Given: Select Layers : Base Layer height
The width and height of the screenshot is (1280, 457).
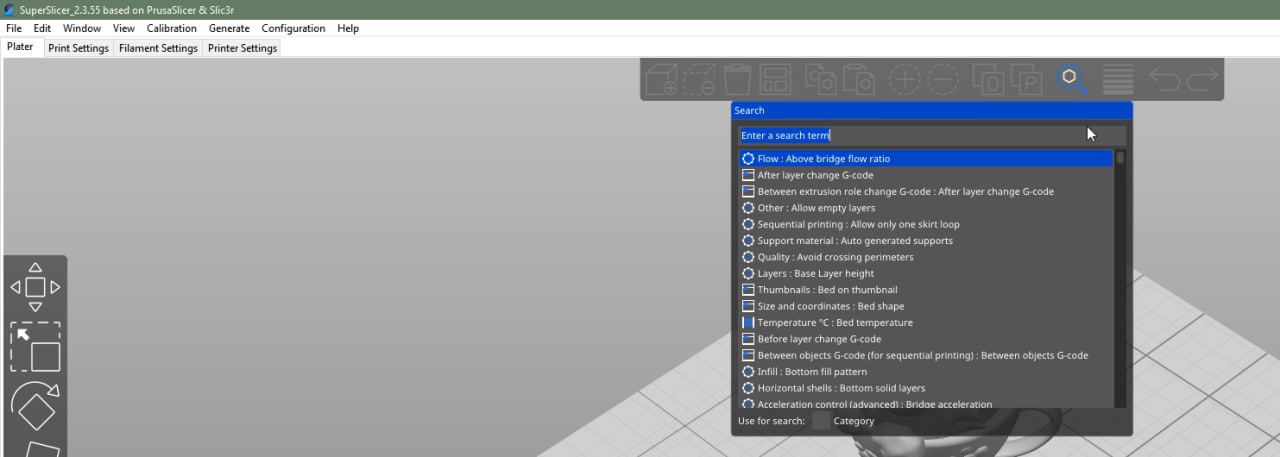Looking at the screenshot, I should pos(926,273).
